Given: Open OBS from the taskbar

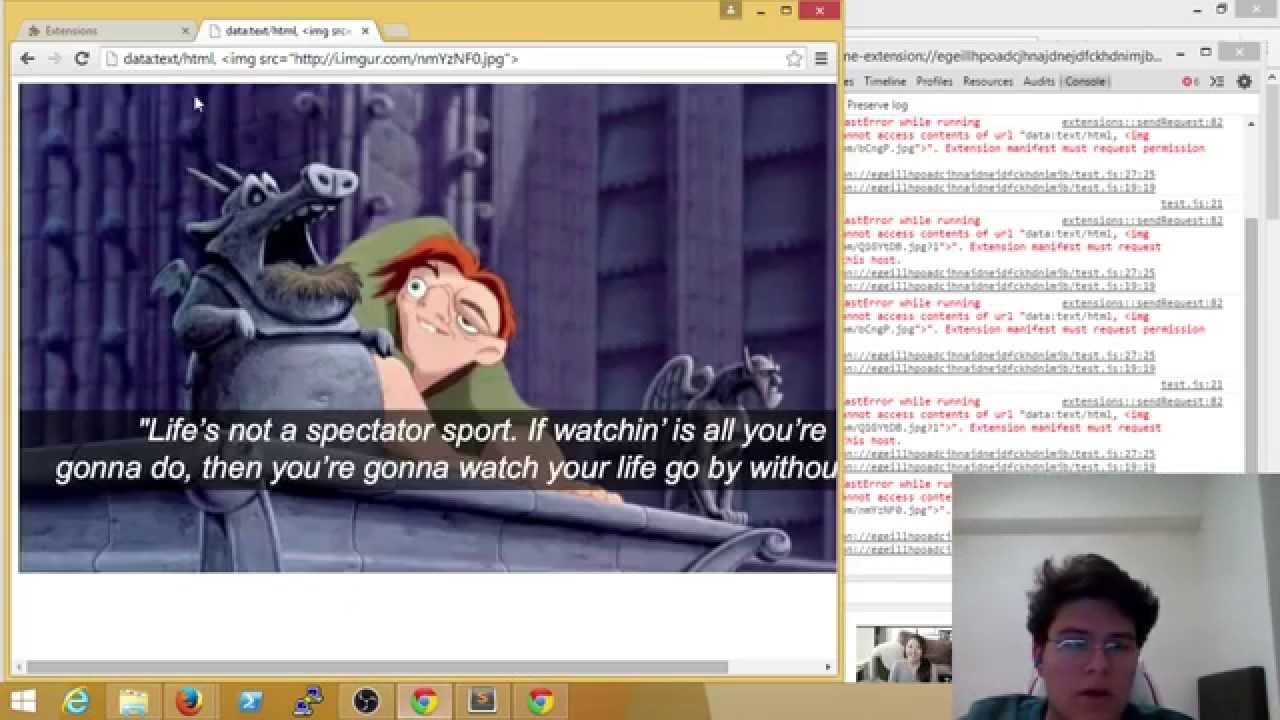Looking at the screenshot, I should 366,702.
